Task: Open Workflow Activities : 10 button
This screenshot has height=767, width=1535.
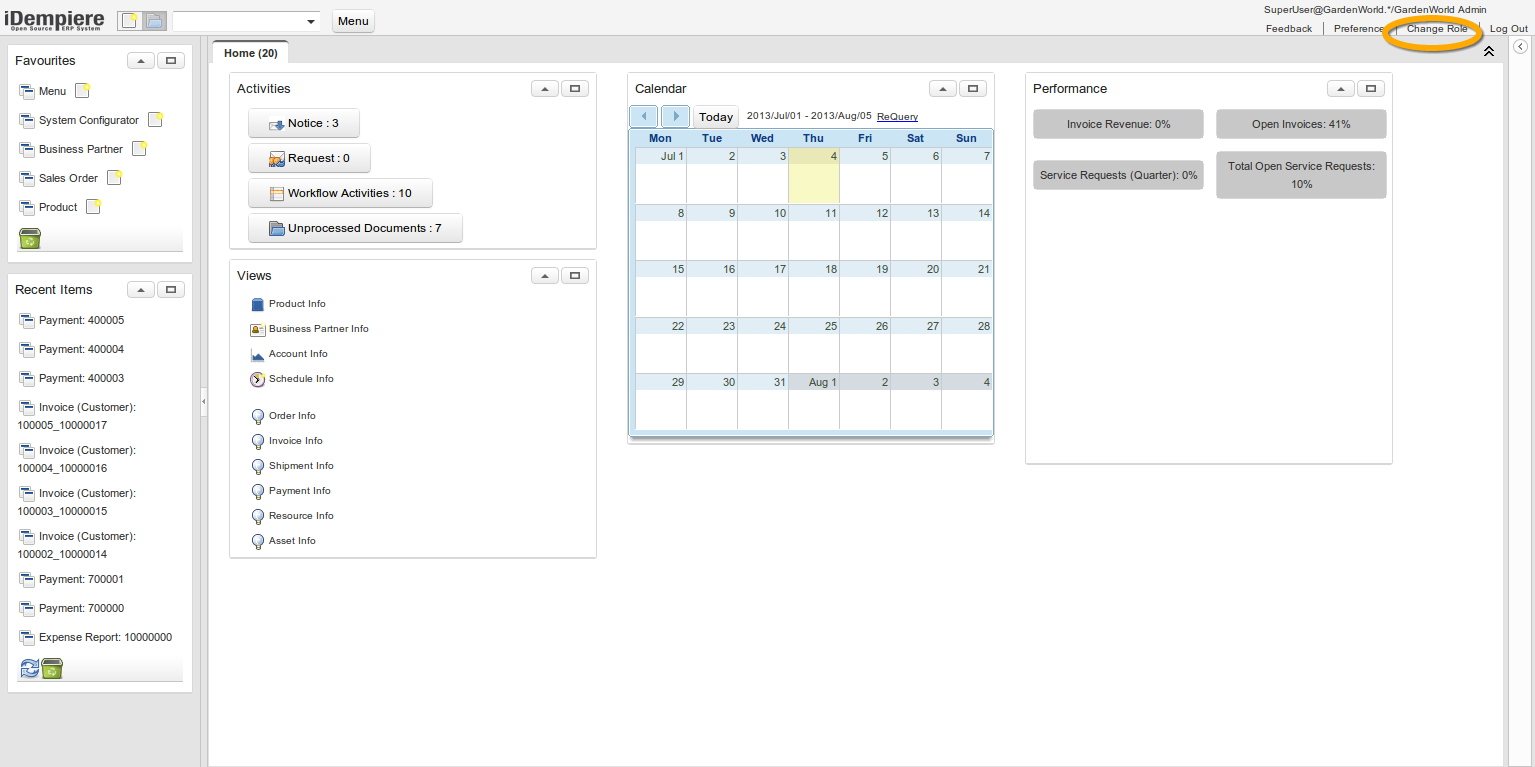Action: click(x=340, y=193)
